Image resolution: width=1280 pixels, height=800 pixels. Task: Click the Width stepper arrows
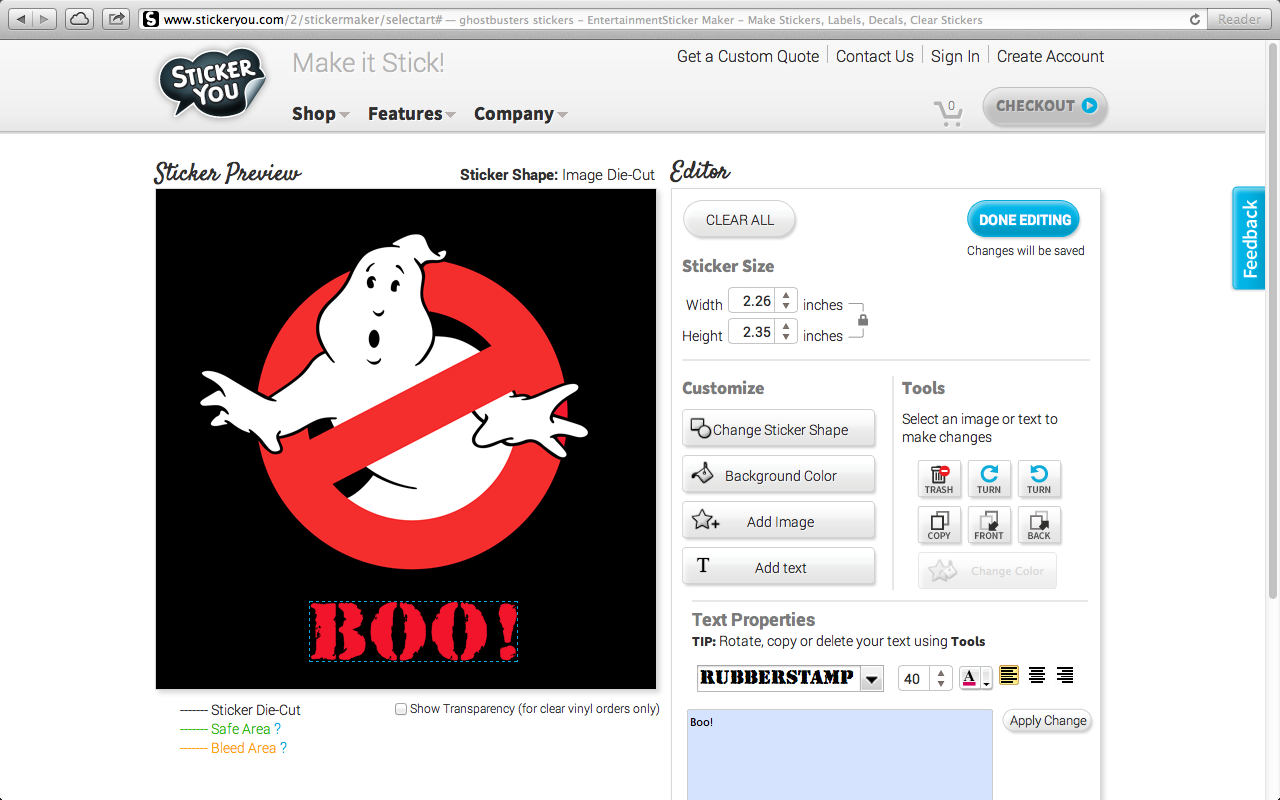pyautogui.click(x=786, y=300)
